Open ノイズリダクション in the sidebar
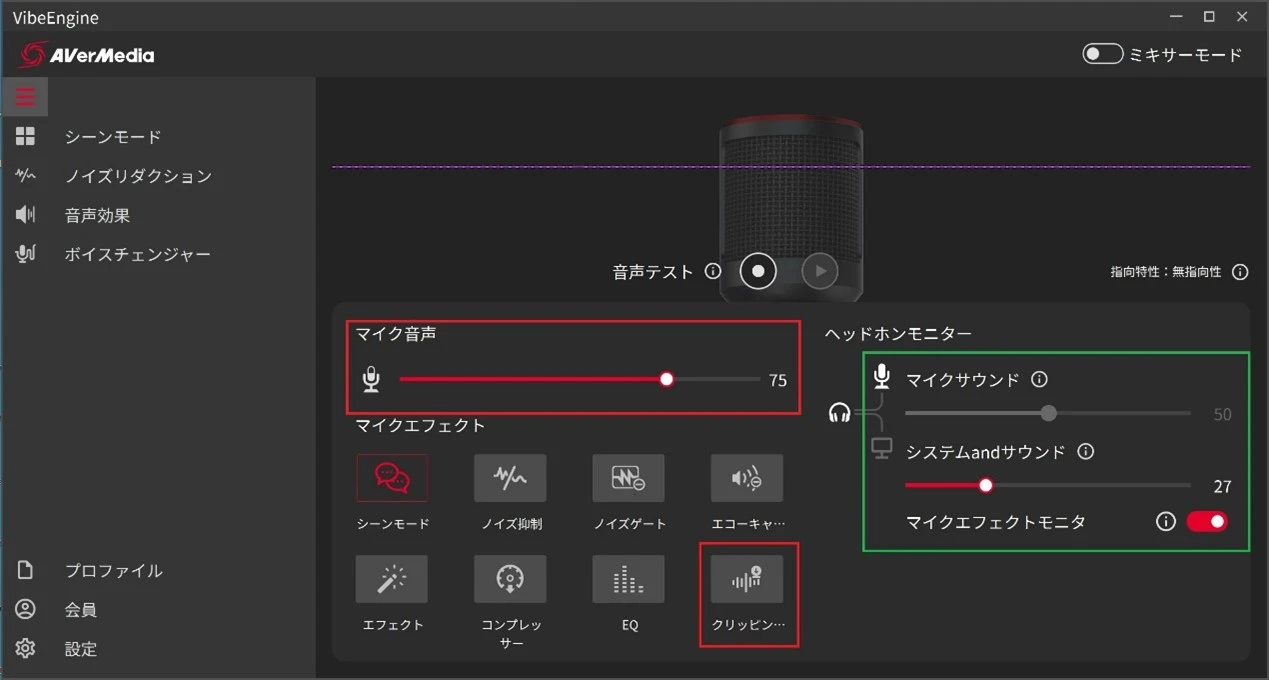Screen dimensions: 1269x680 [138, 176]
